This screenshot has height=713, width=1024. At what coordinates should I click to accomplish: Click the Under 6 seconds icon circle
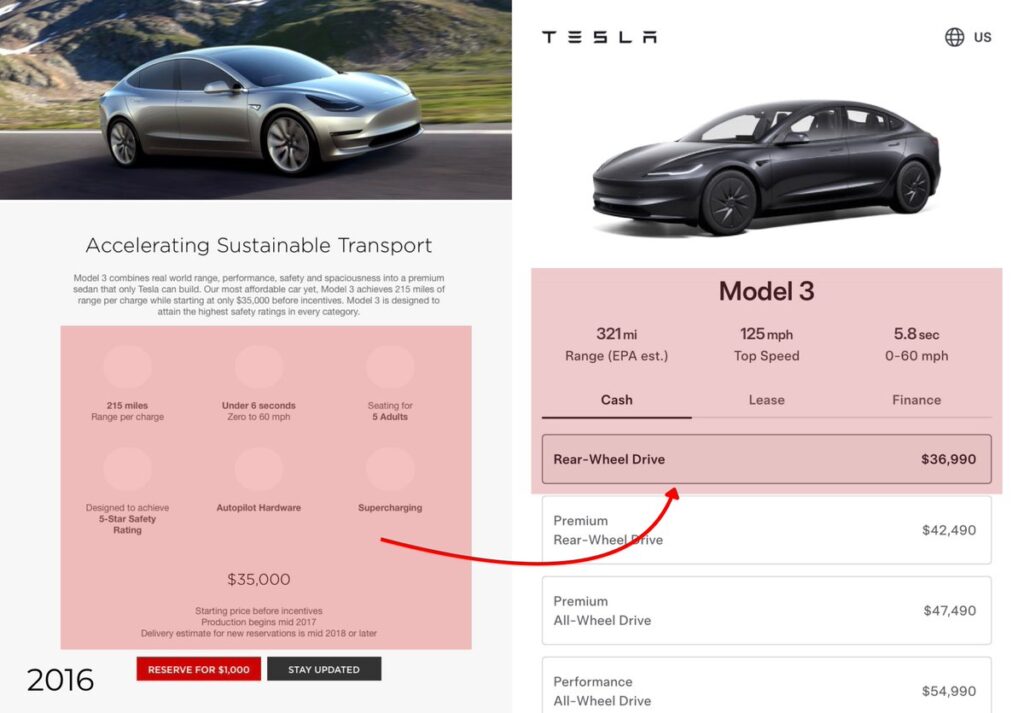coord(259,367)
